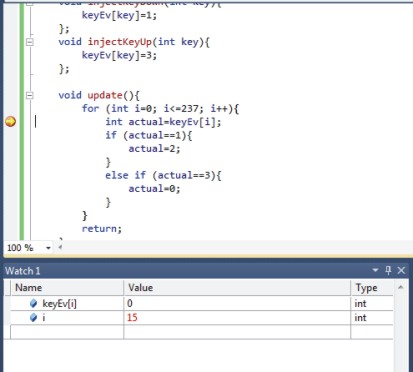Open the 100 % zoom dropdown
413x372 pixels.
48,248
